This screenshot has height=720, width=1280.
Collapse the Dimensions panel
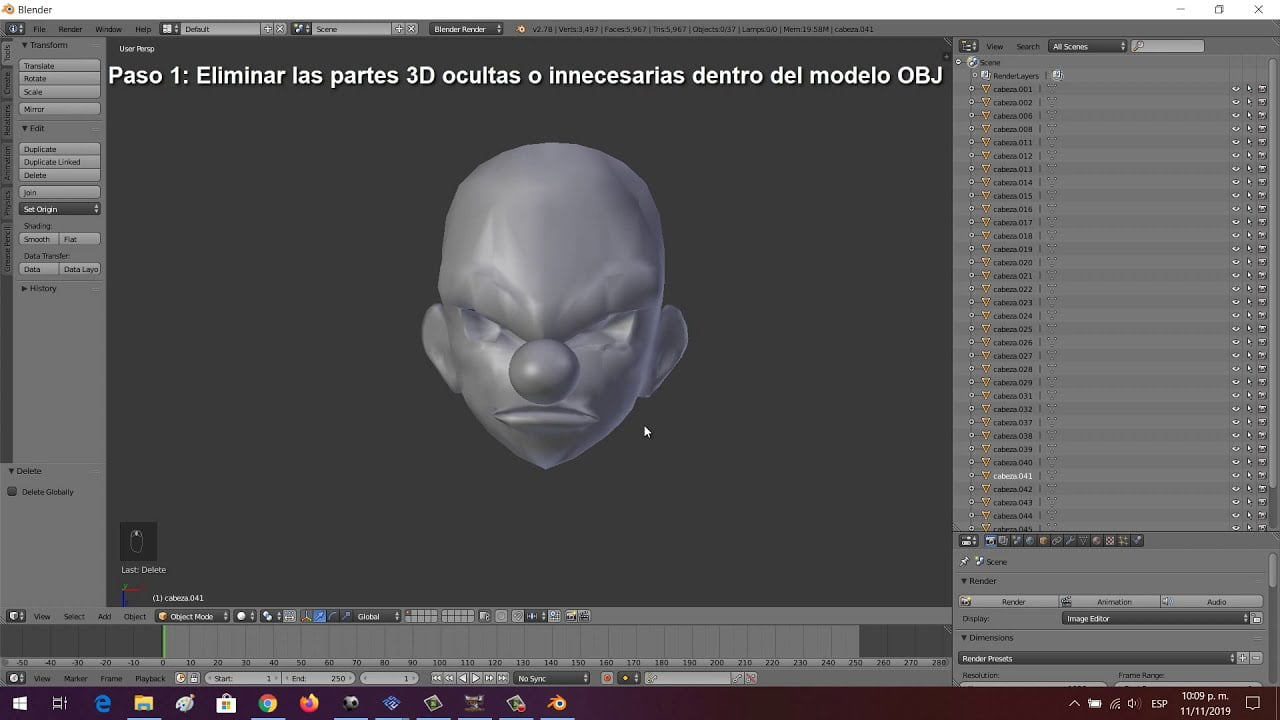[x=988, y=637]
